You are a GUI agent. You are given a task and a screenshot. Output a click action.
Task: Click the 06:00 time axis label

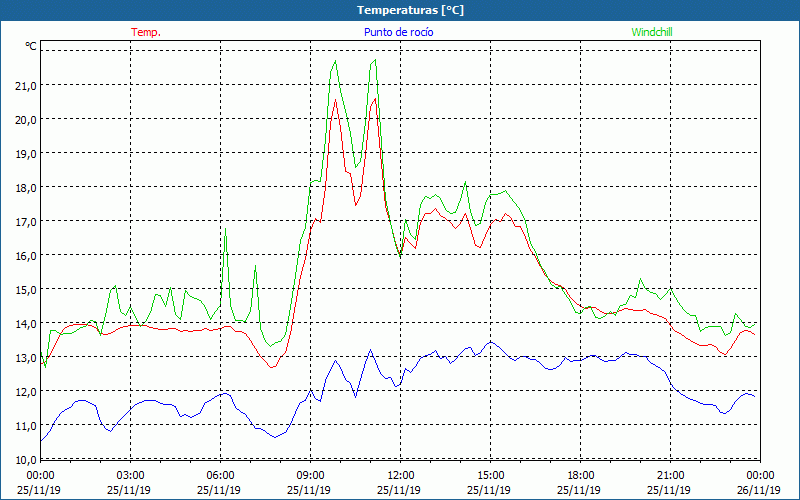220,476
